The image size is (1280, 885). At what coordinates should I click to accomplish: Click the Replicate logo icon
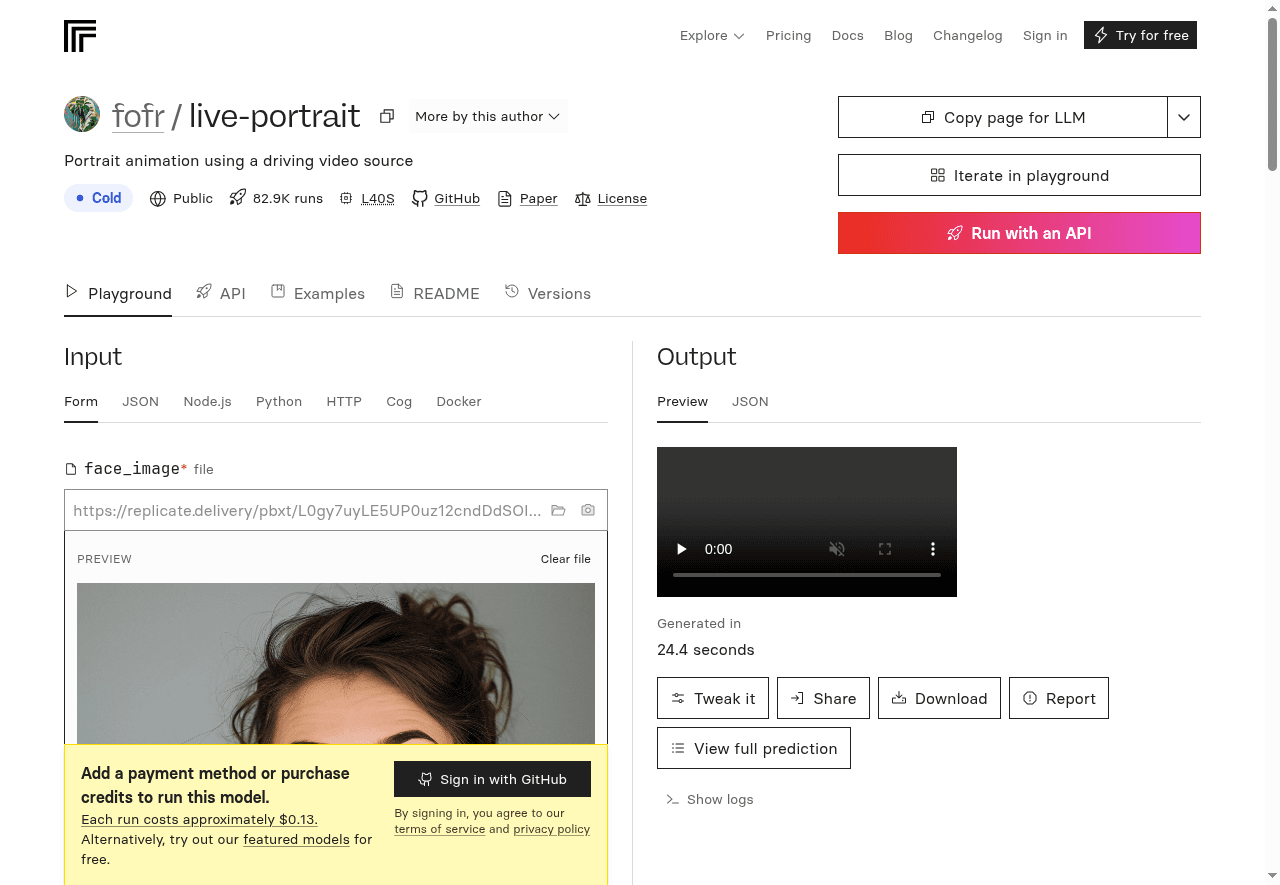(x=80, y=36)
